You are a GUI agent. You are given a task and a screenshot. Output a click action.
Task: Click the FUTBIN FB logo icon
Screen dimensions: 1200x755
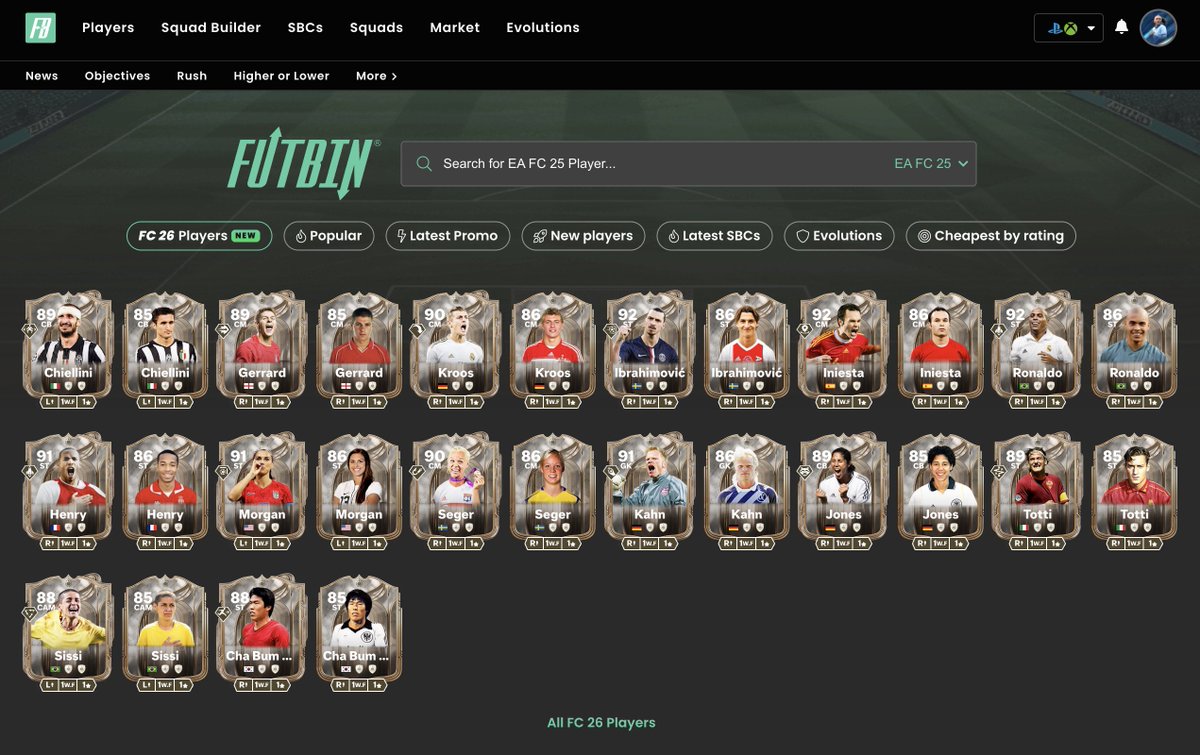click(41, 28)
